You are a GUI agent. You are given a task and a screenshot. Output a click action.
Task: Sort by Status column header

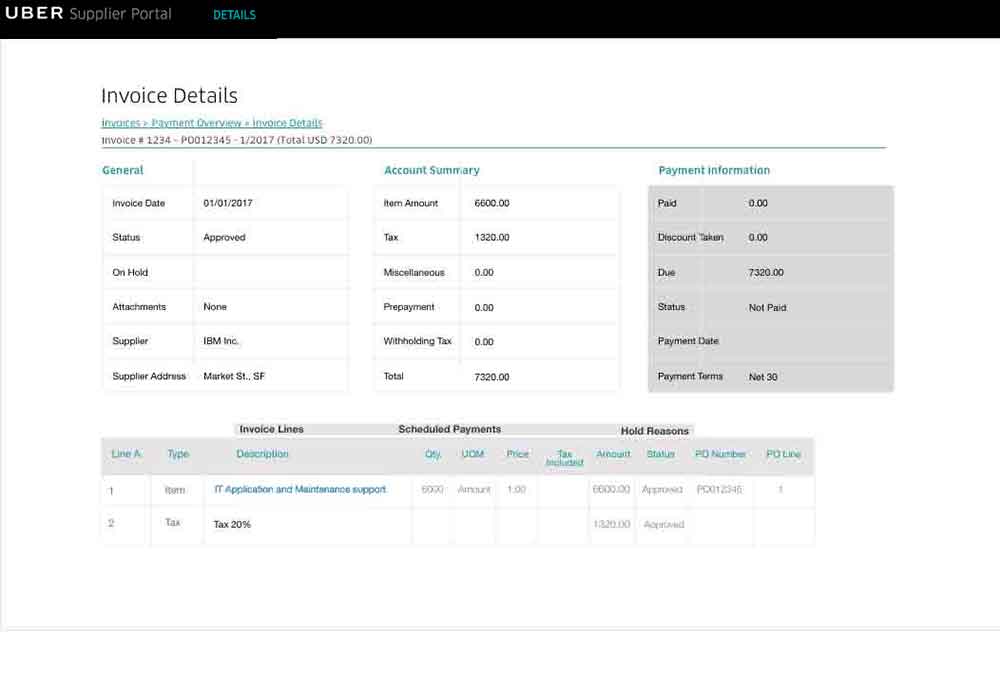(660, 454)
